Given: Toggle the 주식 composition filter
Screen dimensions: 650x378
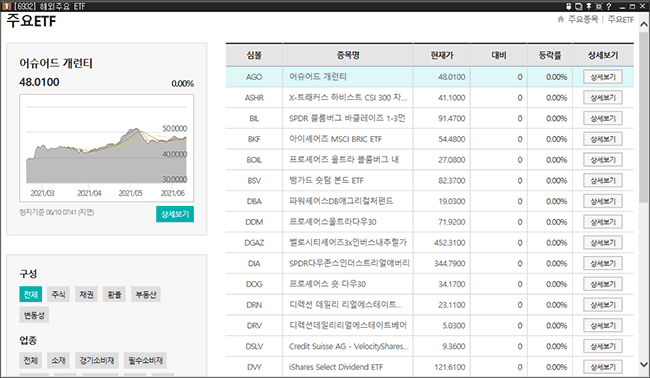Looking at the screenshot, I should [58, 294].
